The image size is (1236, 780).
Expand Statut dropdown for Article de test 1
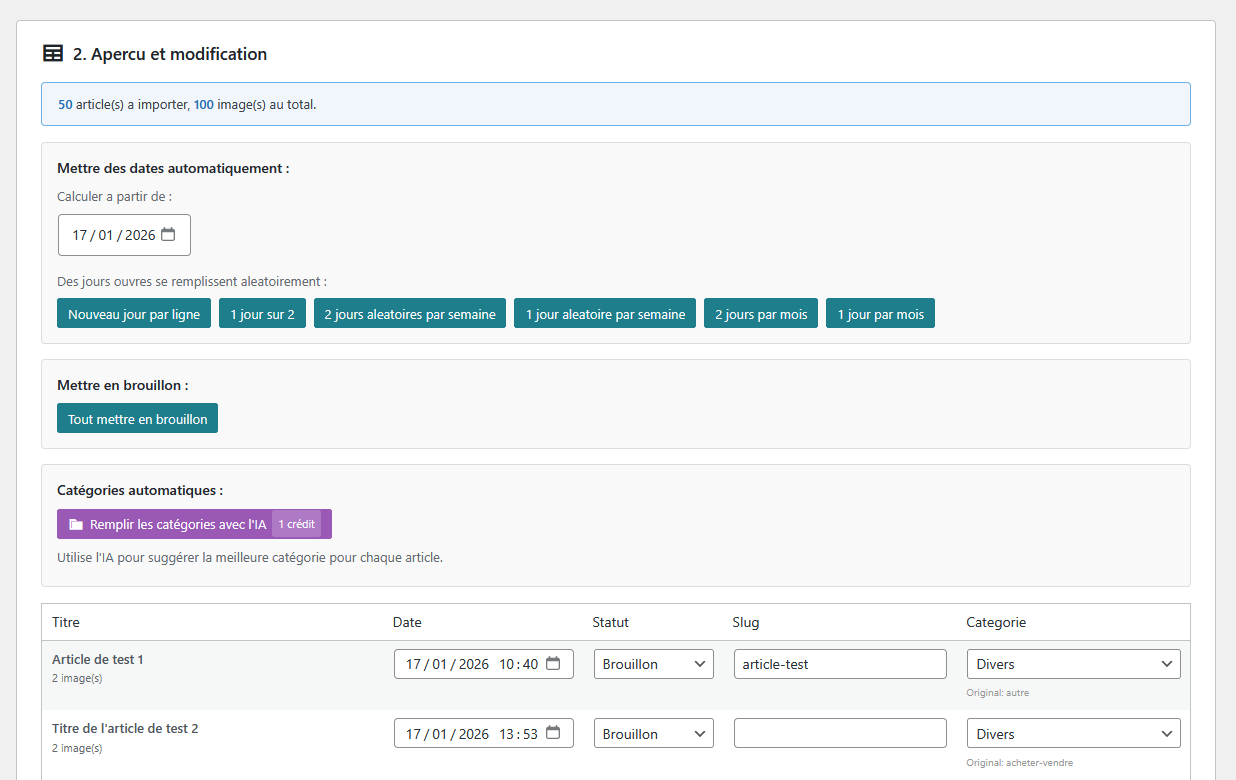coord(653,664)
